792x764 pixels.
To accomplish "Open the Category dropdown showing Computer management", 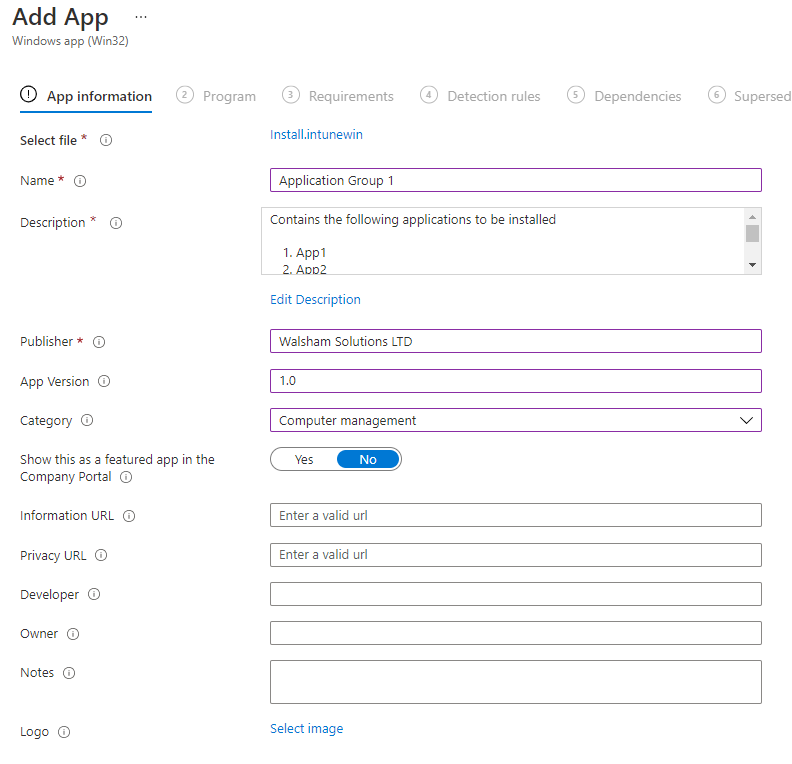I will click(x=516, y=420).
